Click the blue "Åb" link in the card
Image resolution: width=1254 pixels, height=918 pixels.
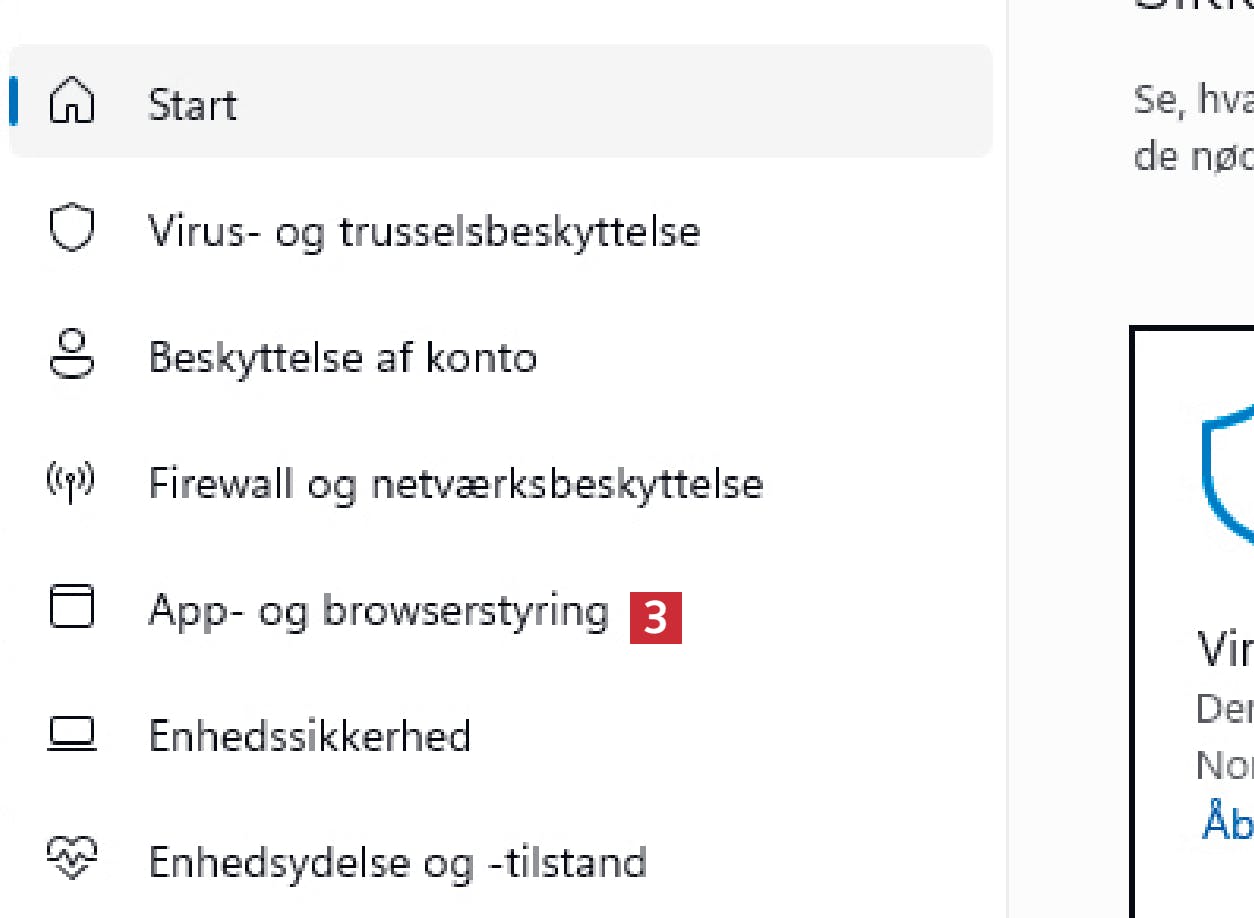click(x=1227, y=820)
